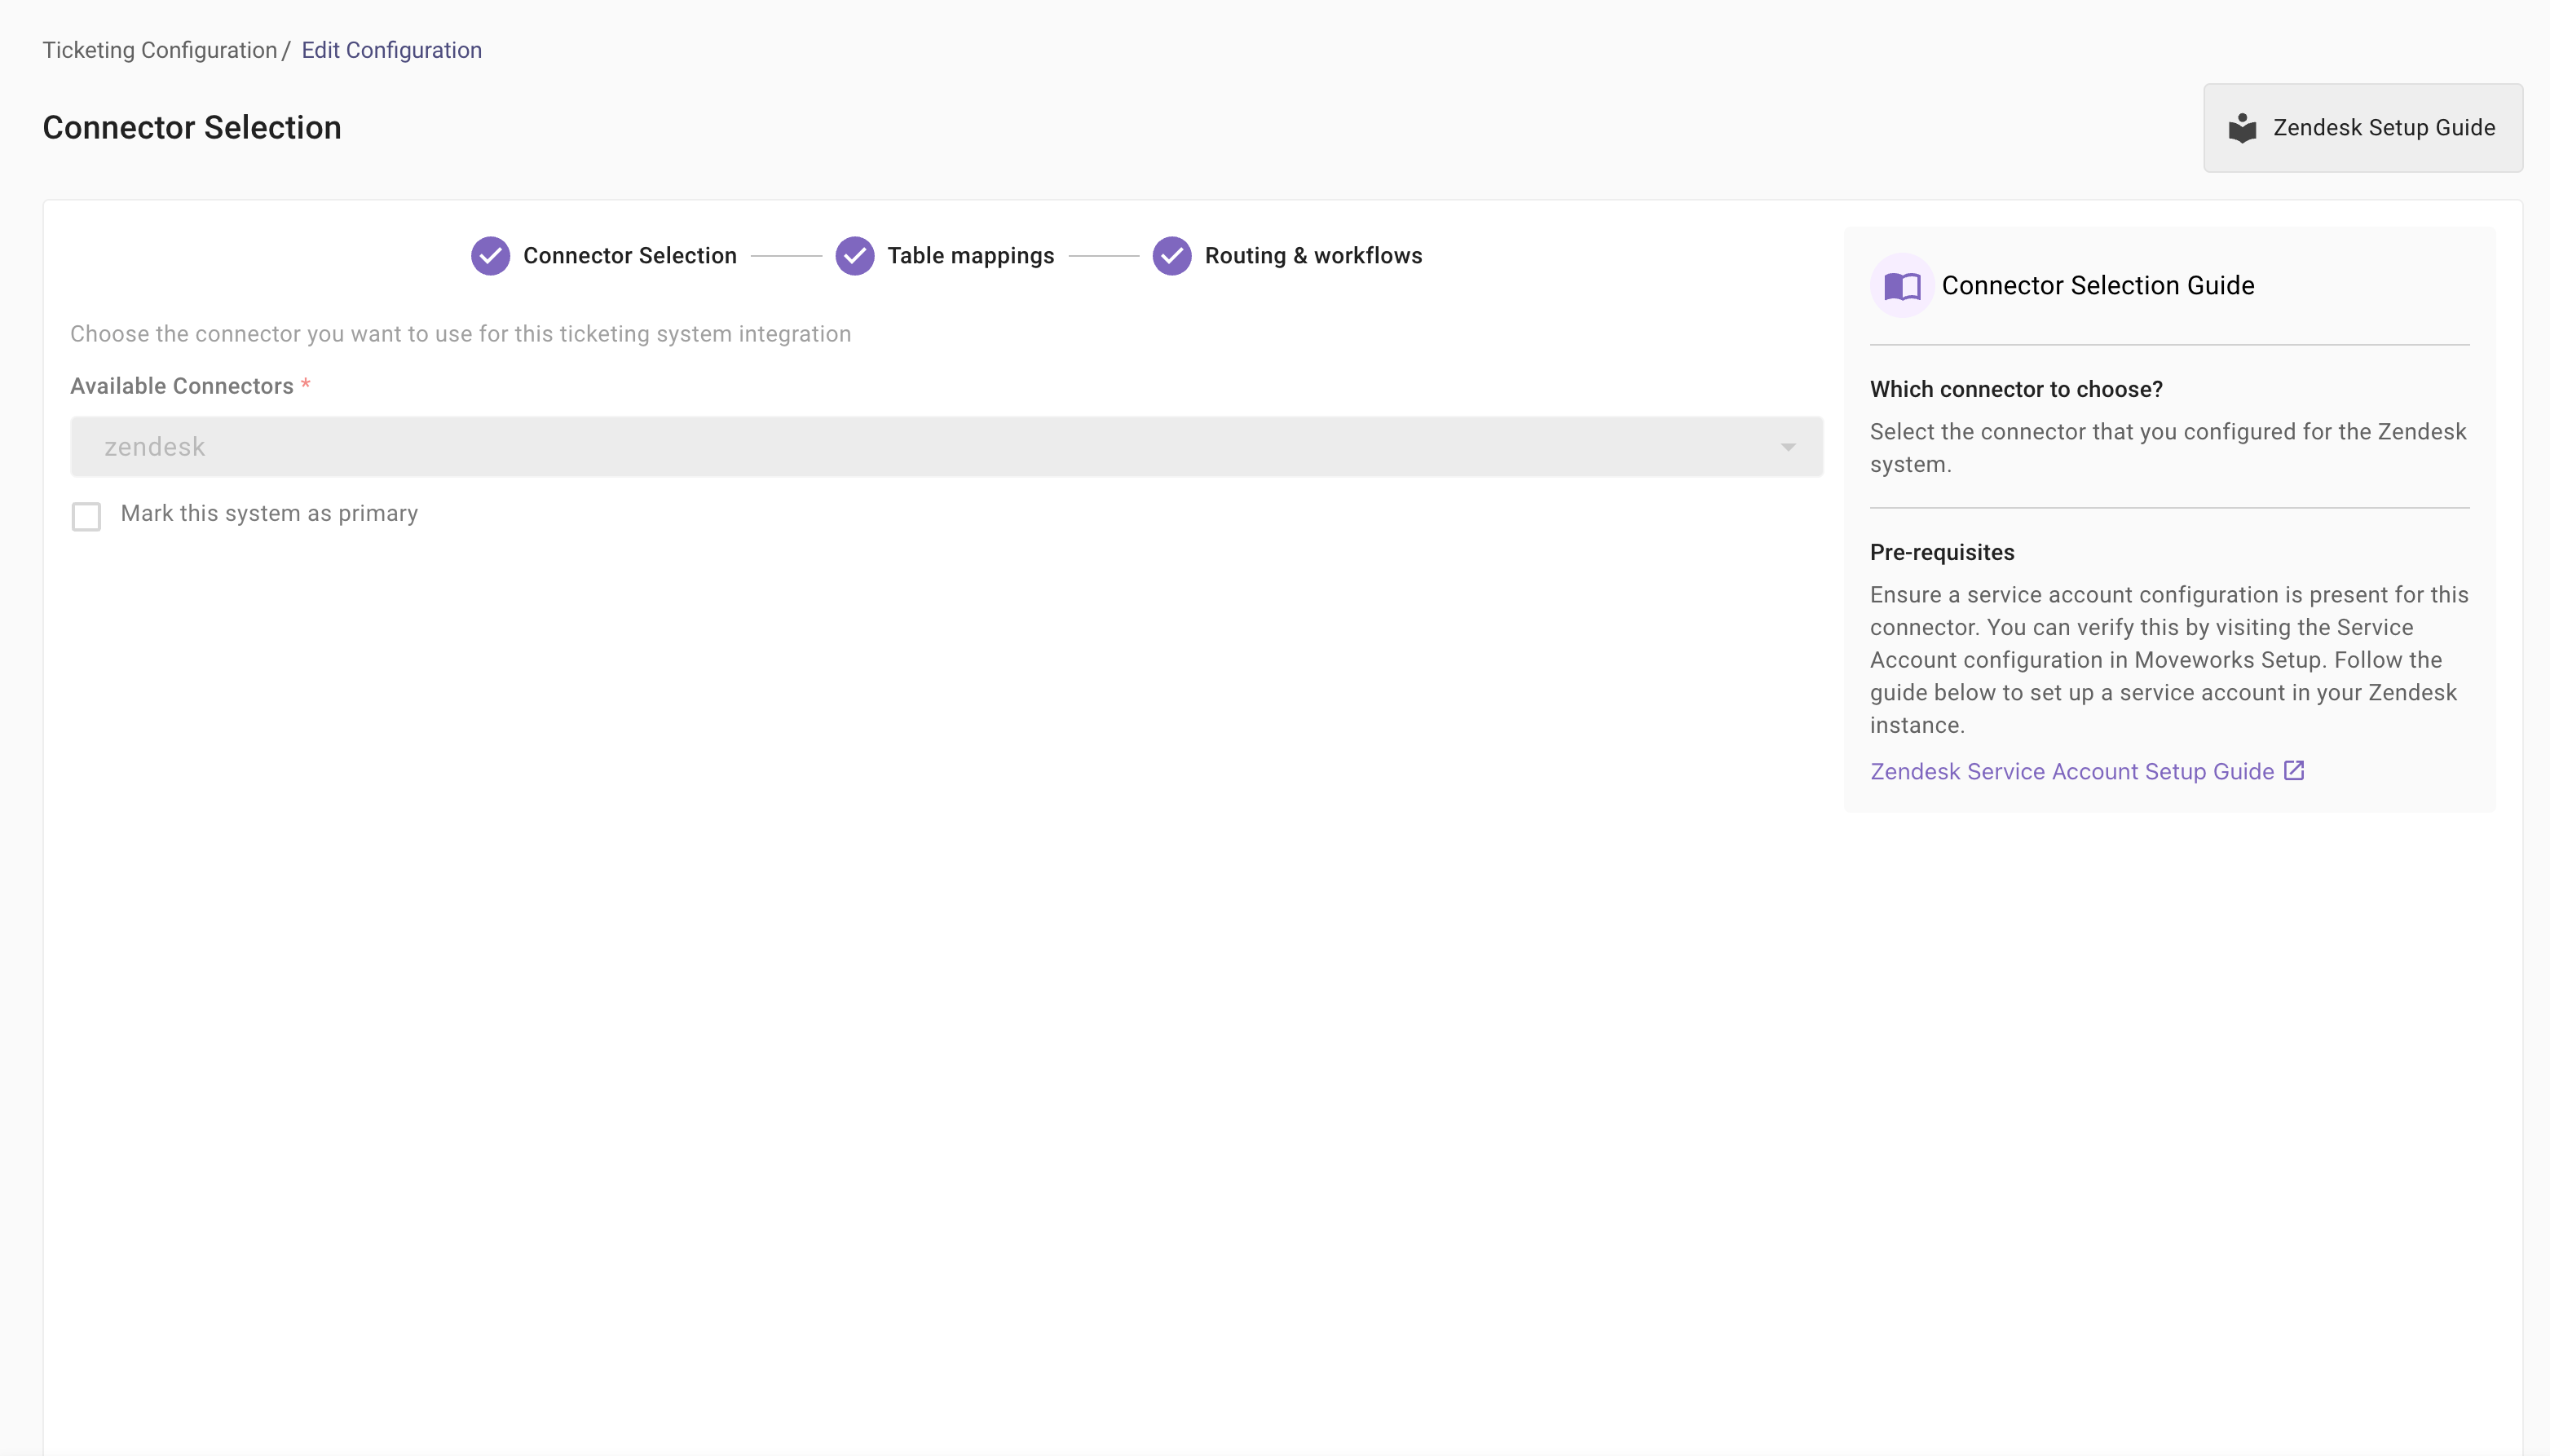This screenshot has width=2550, height=1456.
Task: Click the Connector Selection step checkmark icon
Action: point(490,256)
